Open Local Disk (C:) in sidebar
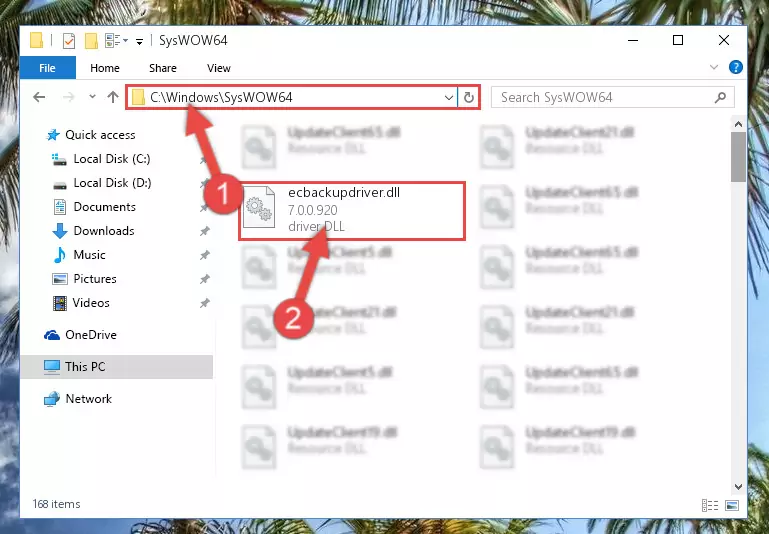Viewport: 769px width, 534px height. (x=112, y=159)
